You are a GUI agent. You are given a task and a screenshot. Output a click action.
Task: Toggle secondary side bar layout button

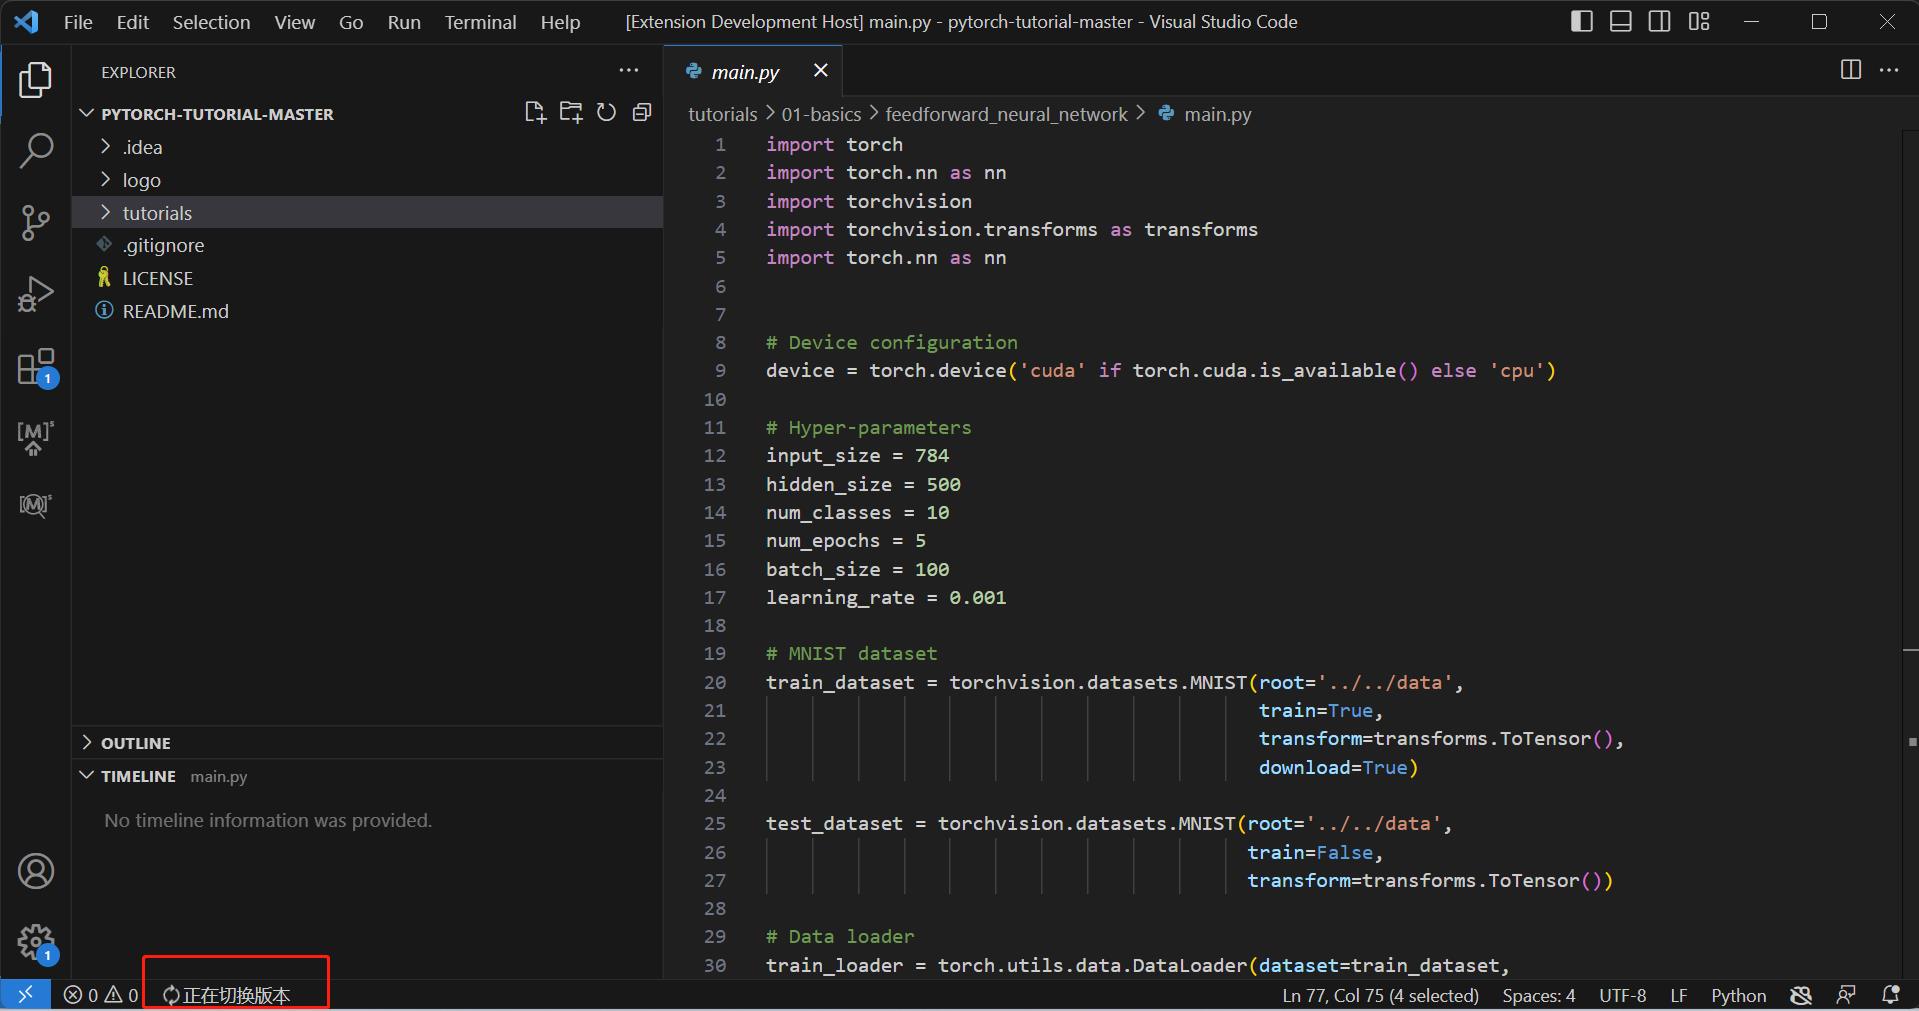point(1660,21)
